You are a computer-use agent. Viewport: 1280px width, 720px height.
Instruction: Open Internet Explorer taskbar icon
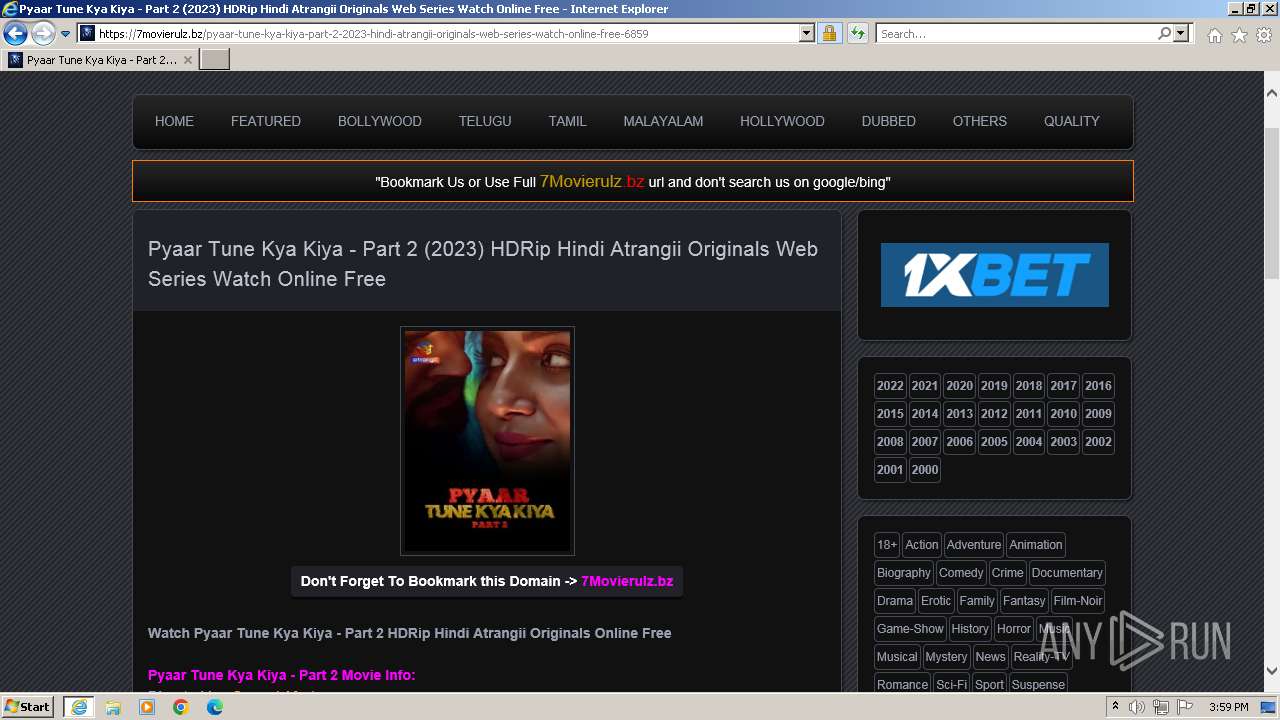pos(79,707)
